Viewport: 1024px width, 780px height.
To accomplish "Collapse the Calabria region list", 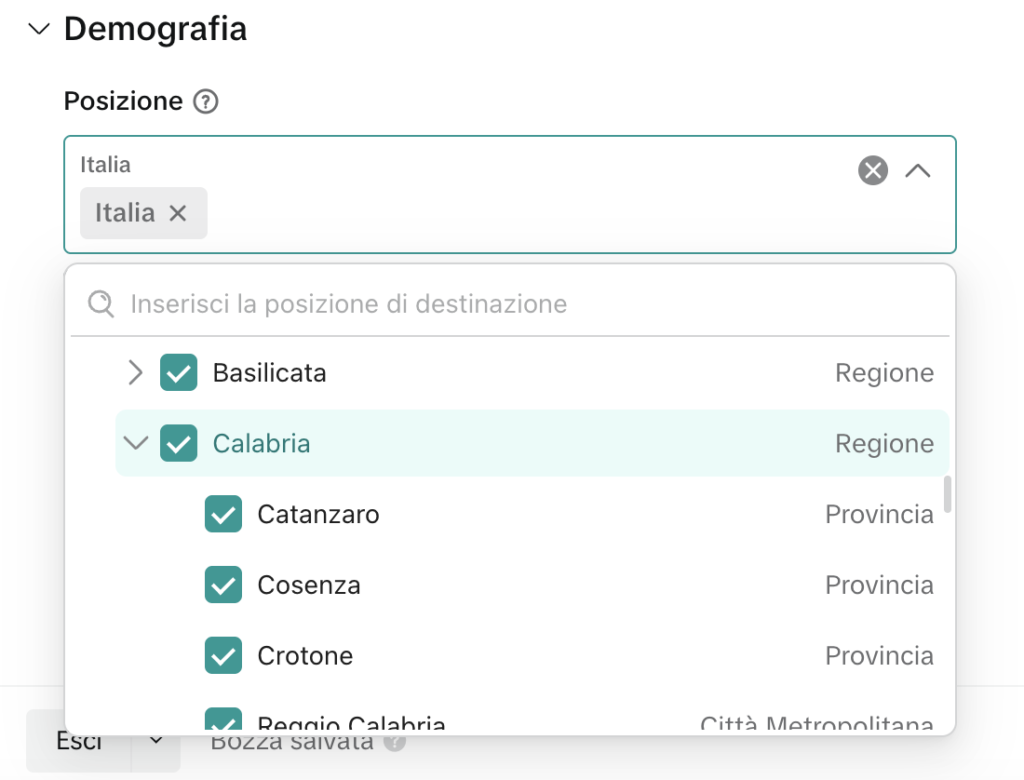I will (135, 443).
